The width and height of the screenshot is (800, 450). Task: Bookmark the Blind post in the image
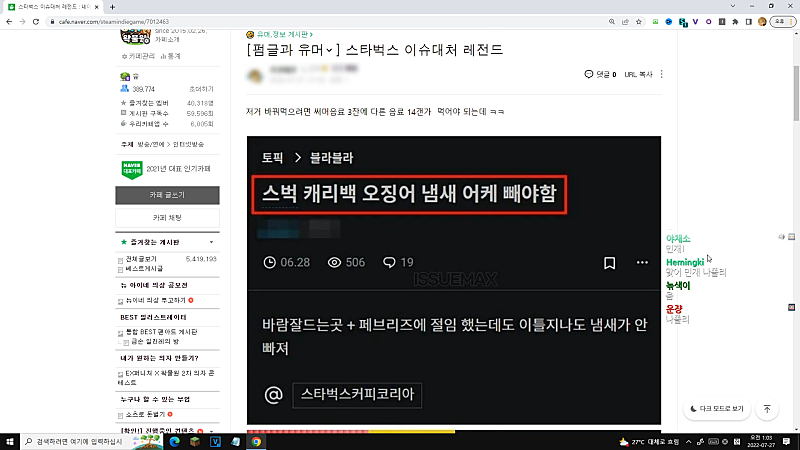(609, 263)
